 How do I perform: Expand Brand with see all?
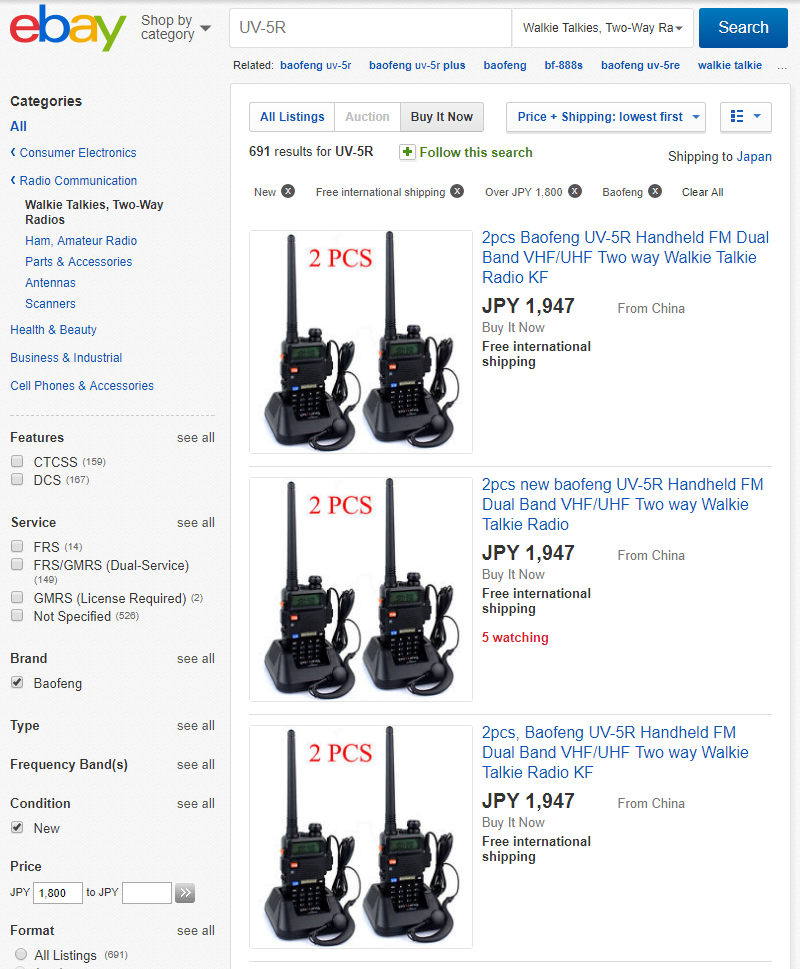(196, 659)
